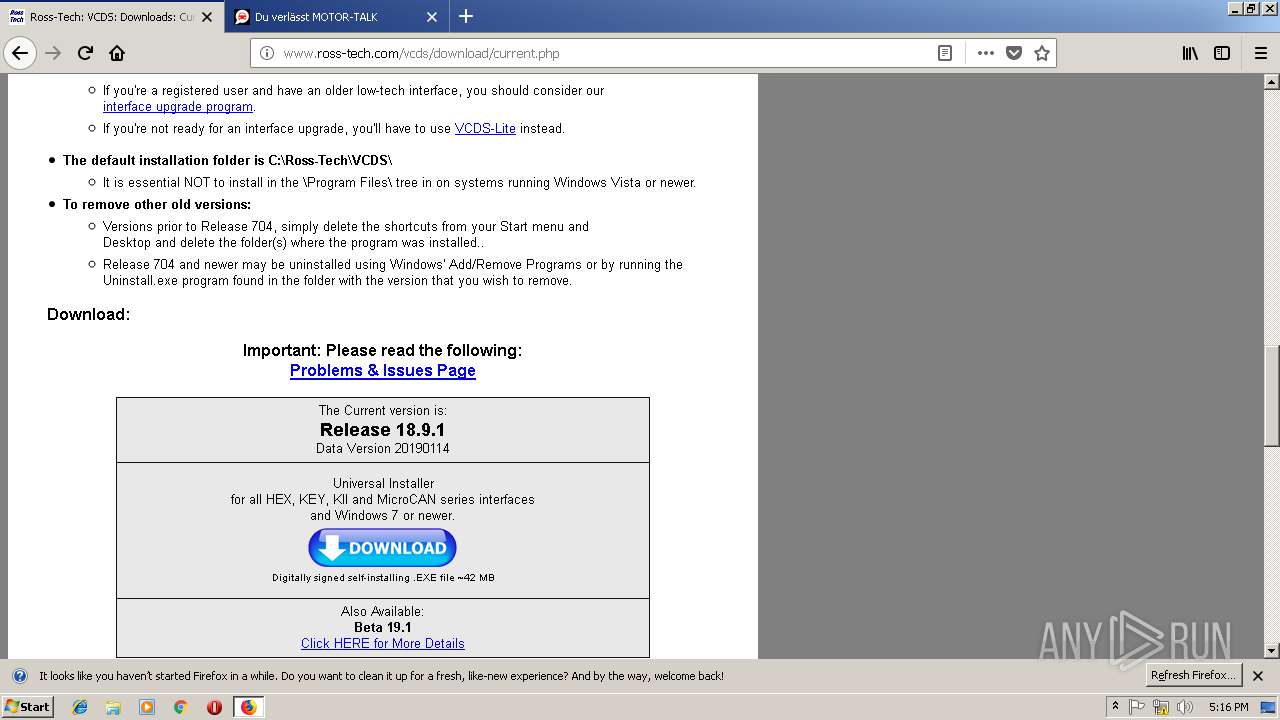
Task: Save page to Pocket
Action: (x=1014, y=53)
